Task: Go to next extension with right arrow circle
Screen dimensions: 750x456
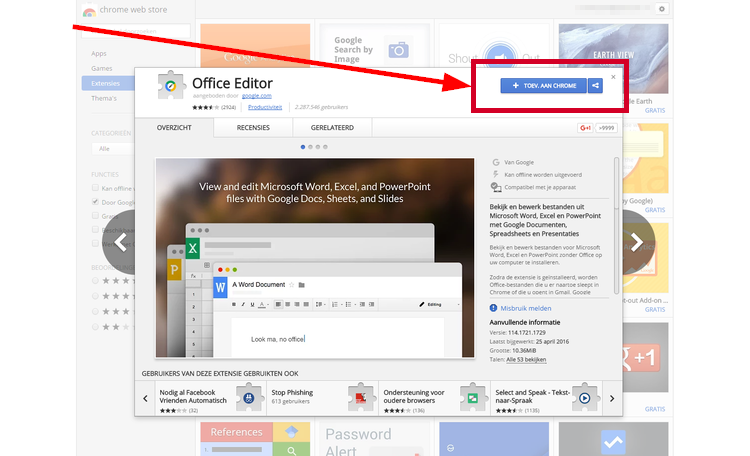Action: (638, 242)
